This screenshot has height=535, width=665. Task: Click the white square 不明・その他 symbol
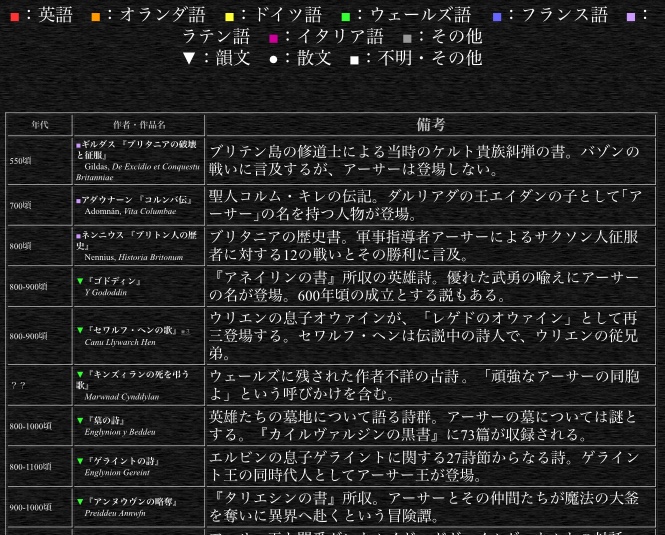pos(354,59)
